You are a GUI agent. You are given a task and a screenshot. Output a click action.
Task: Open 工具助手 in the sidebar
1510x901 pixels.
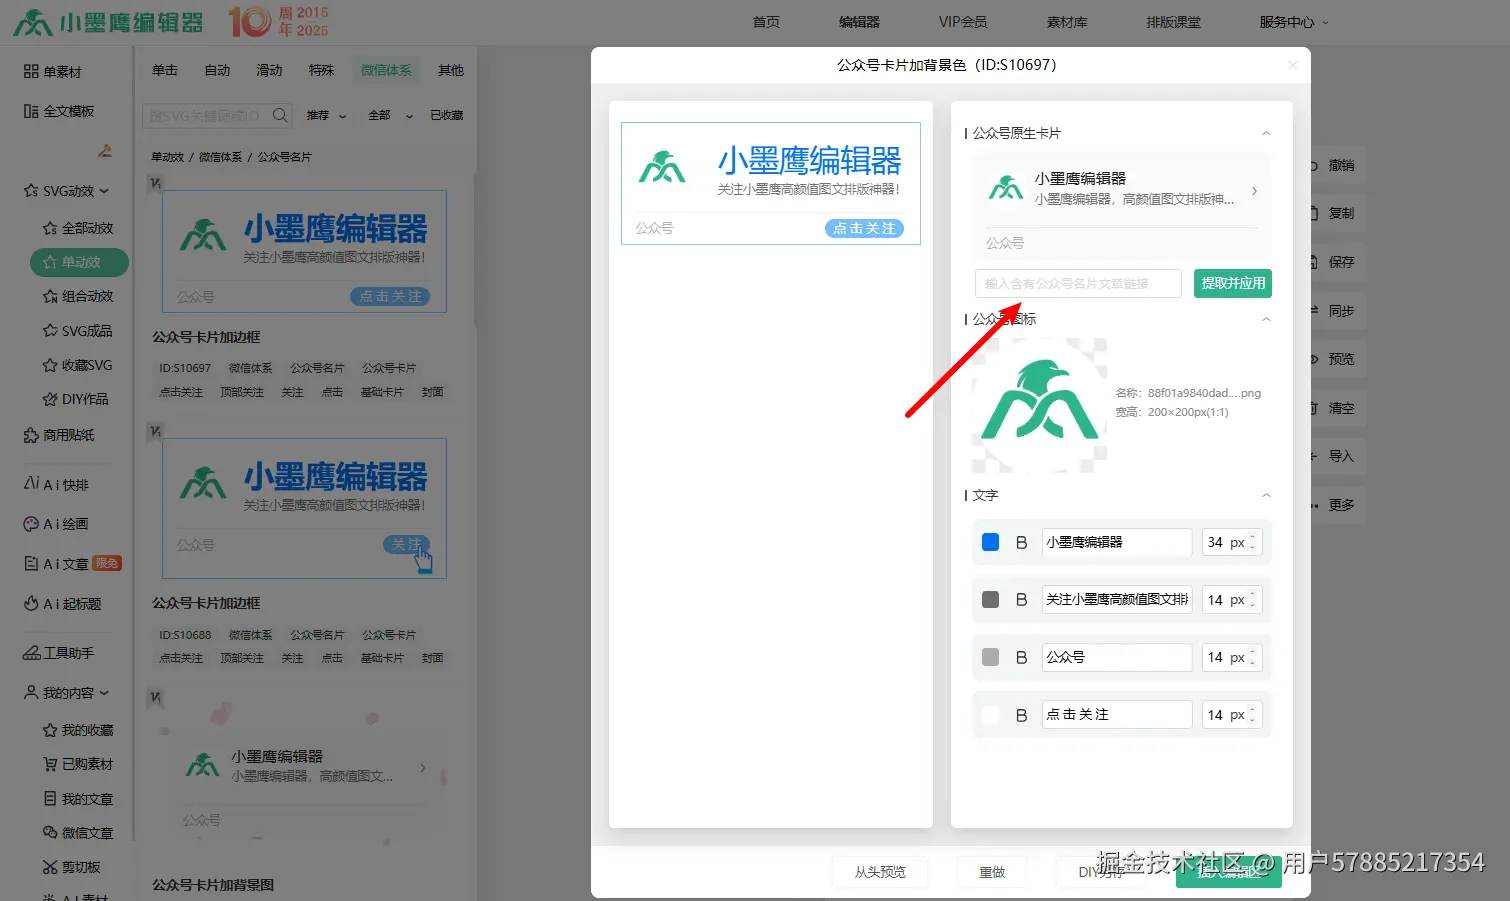point(58,653)
